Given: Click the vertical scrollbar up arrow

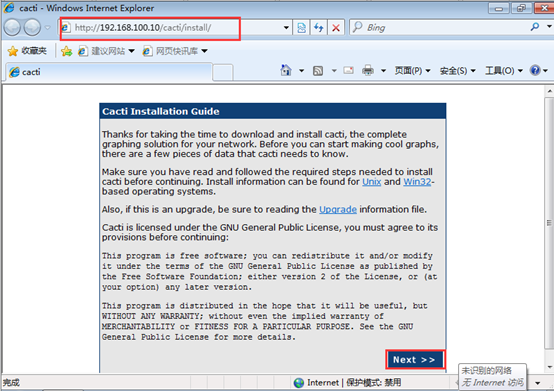Looking at the screenshot, I should point(549,91).
